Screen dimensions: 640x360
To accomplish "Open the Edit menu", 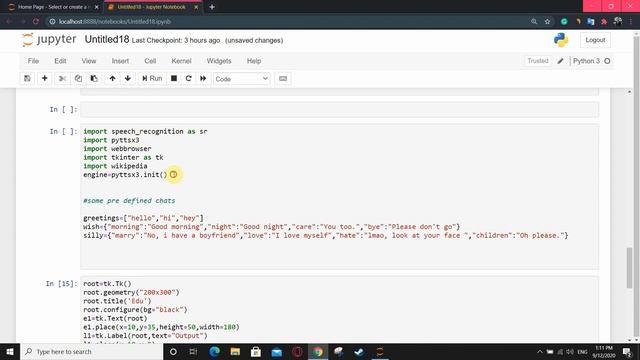I will tap(60, 61).
